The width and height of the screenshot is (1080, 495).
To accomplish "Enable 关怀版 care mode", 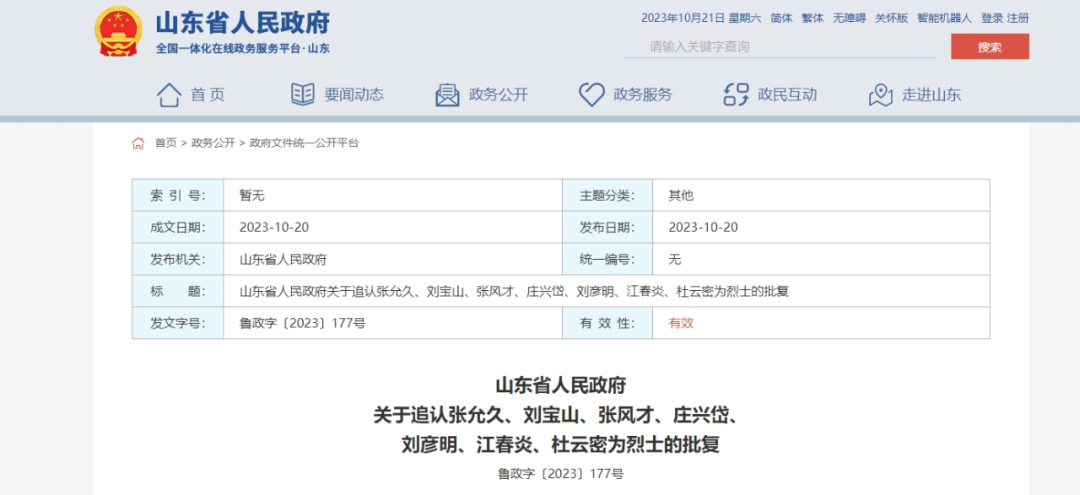I will point(891,18).
